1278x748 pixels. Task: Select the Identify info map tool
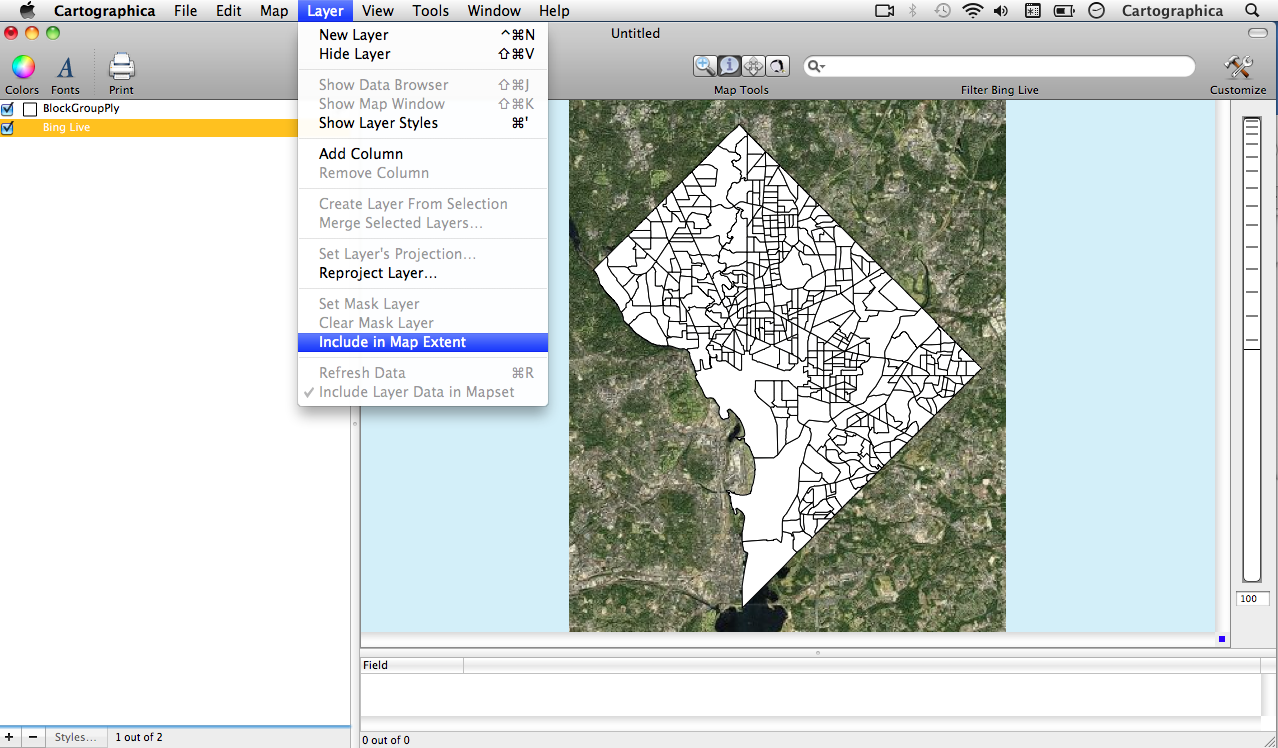(730, 66)
